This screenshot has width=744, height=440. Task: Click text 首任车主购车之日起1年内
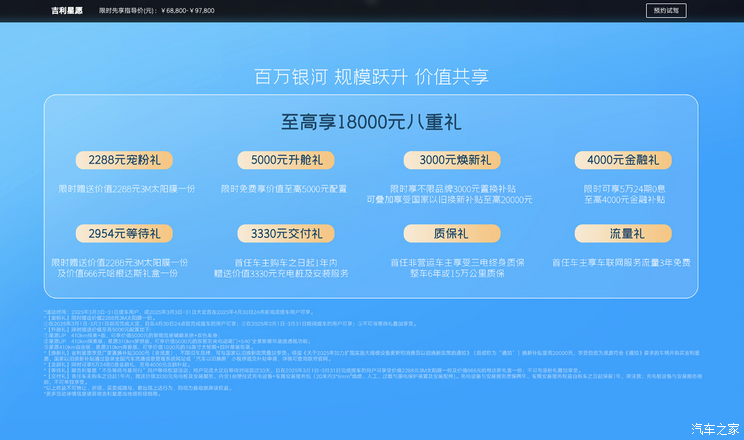286,262
